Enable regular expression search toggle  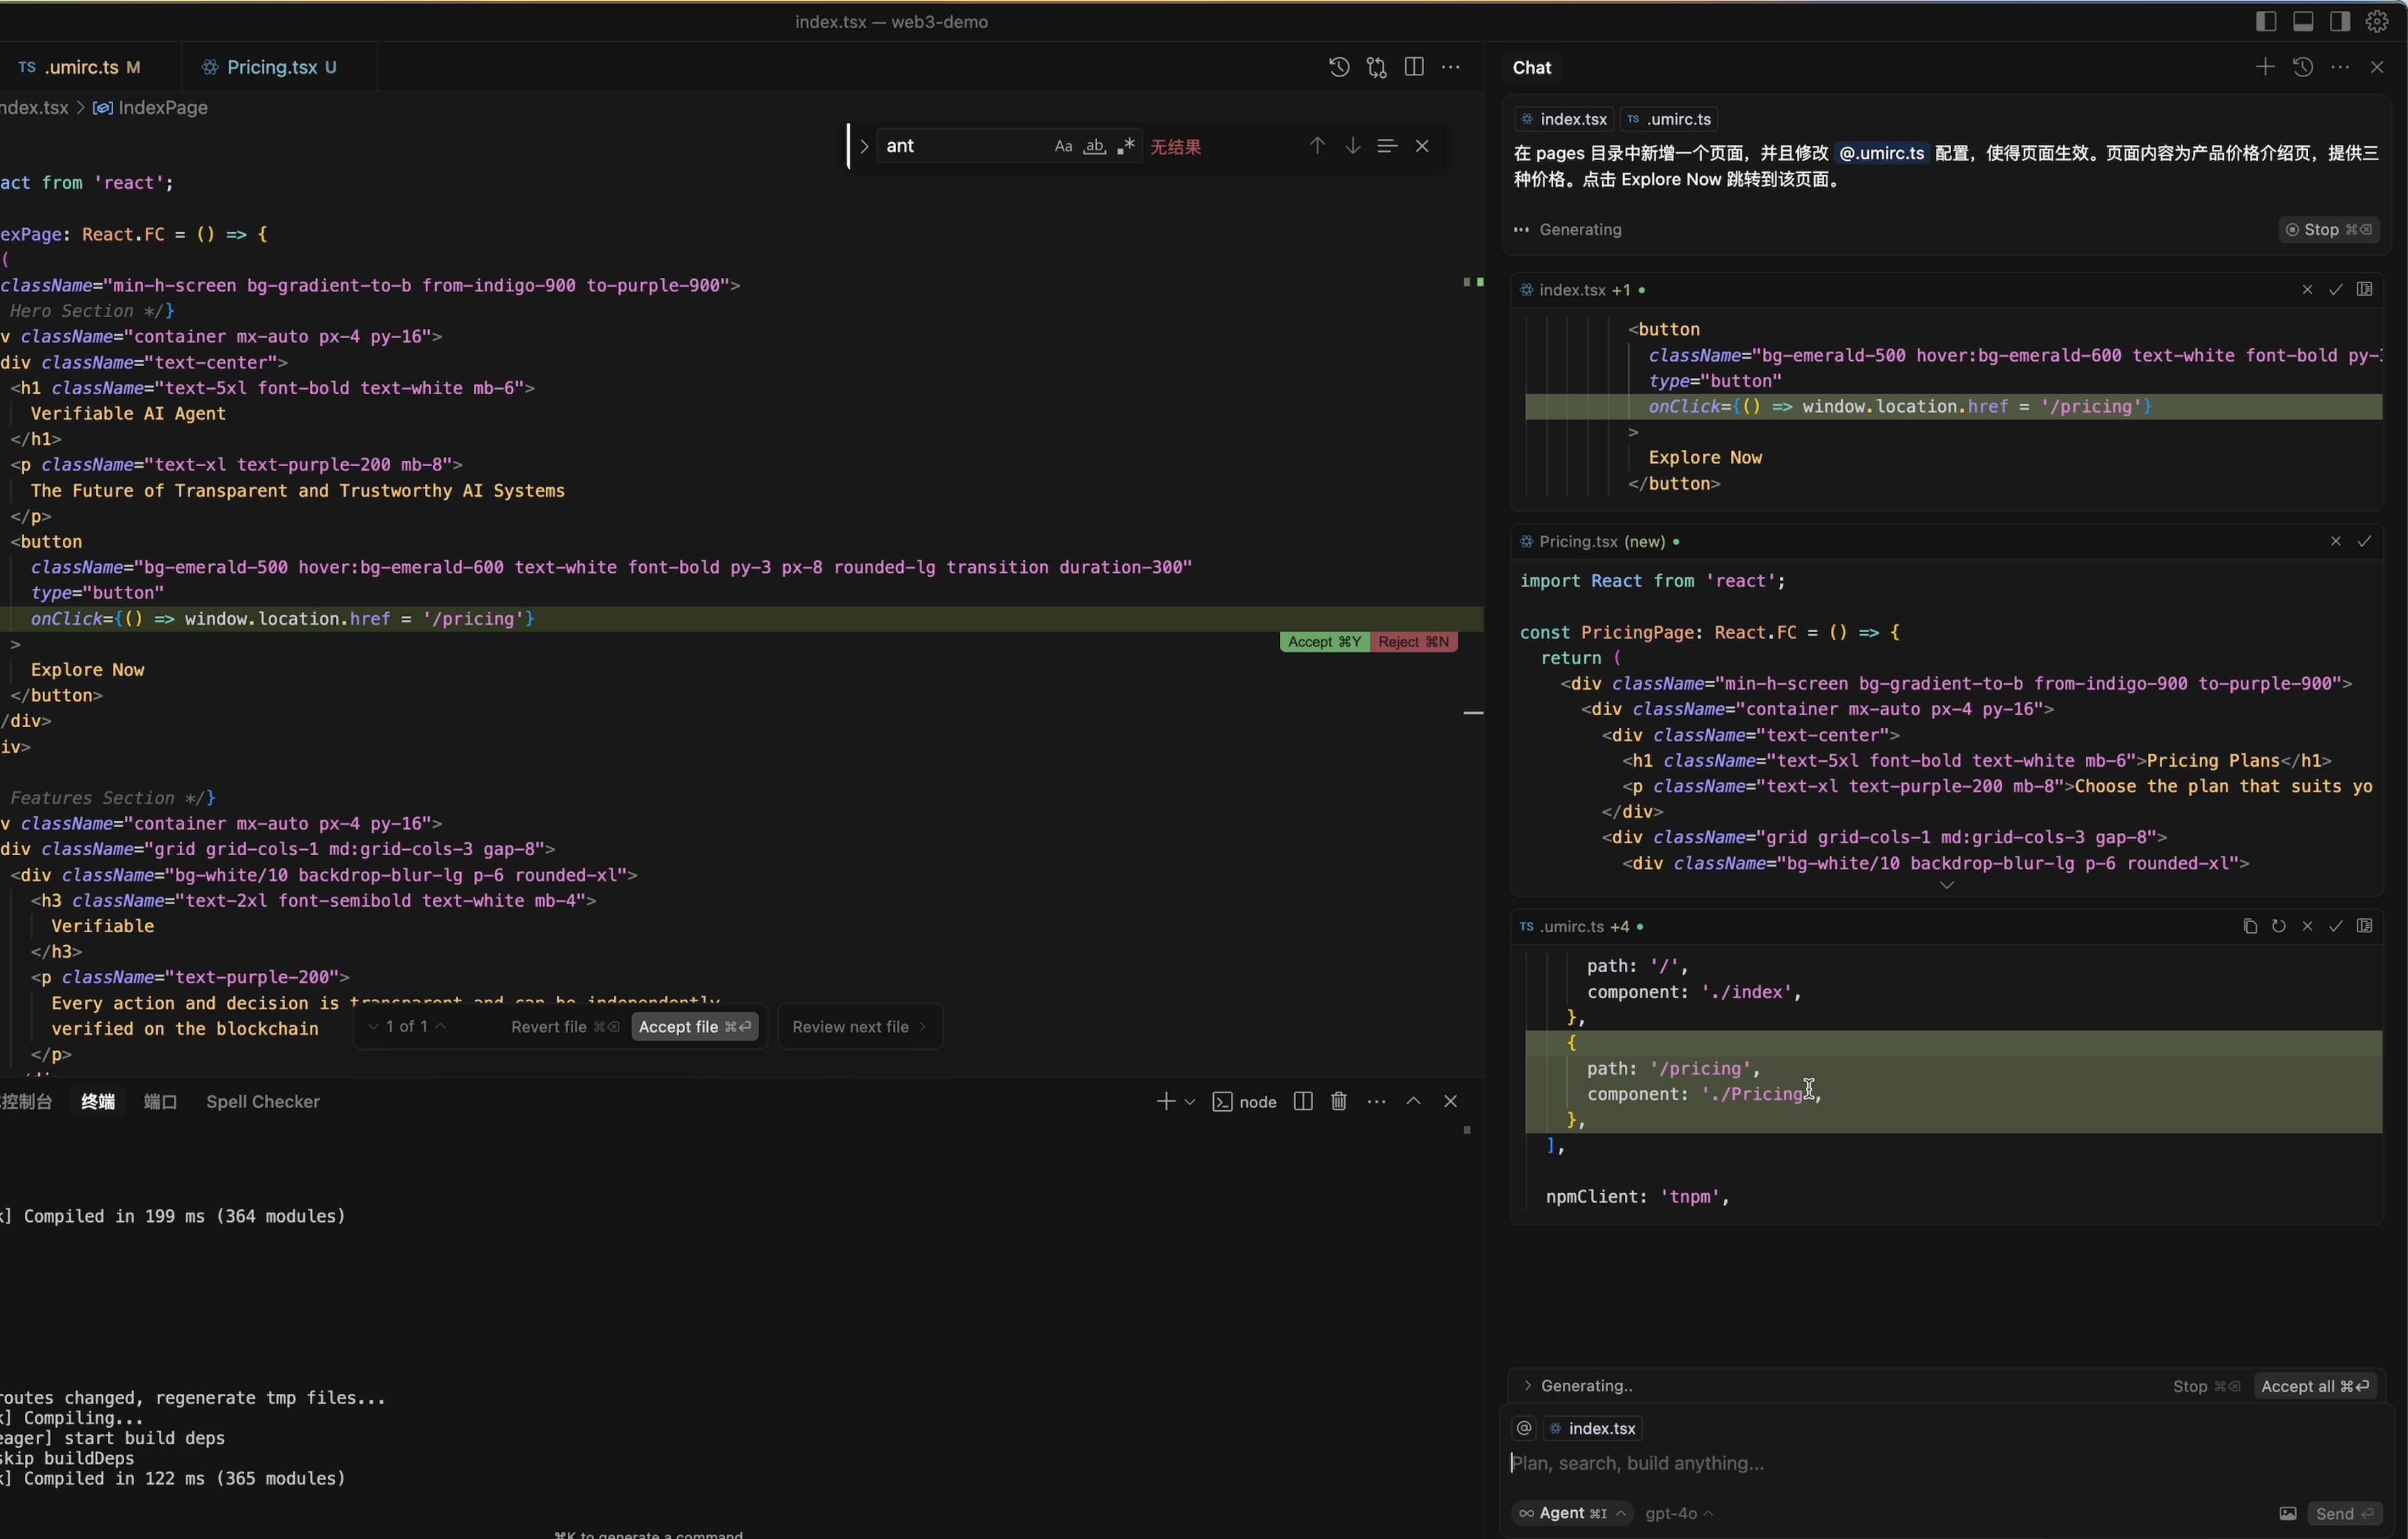1126,146
